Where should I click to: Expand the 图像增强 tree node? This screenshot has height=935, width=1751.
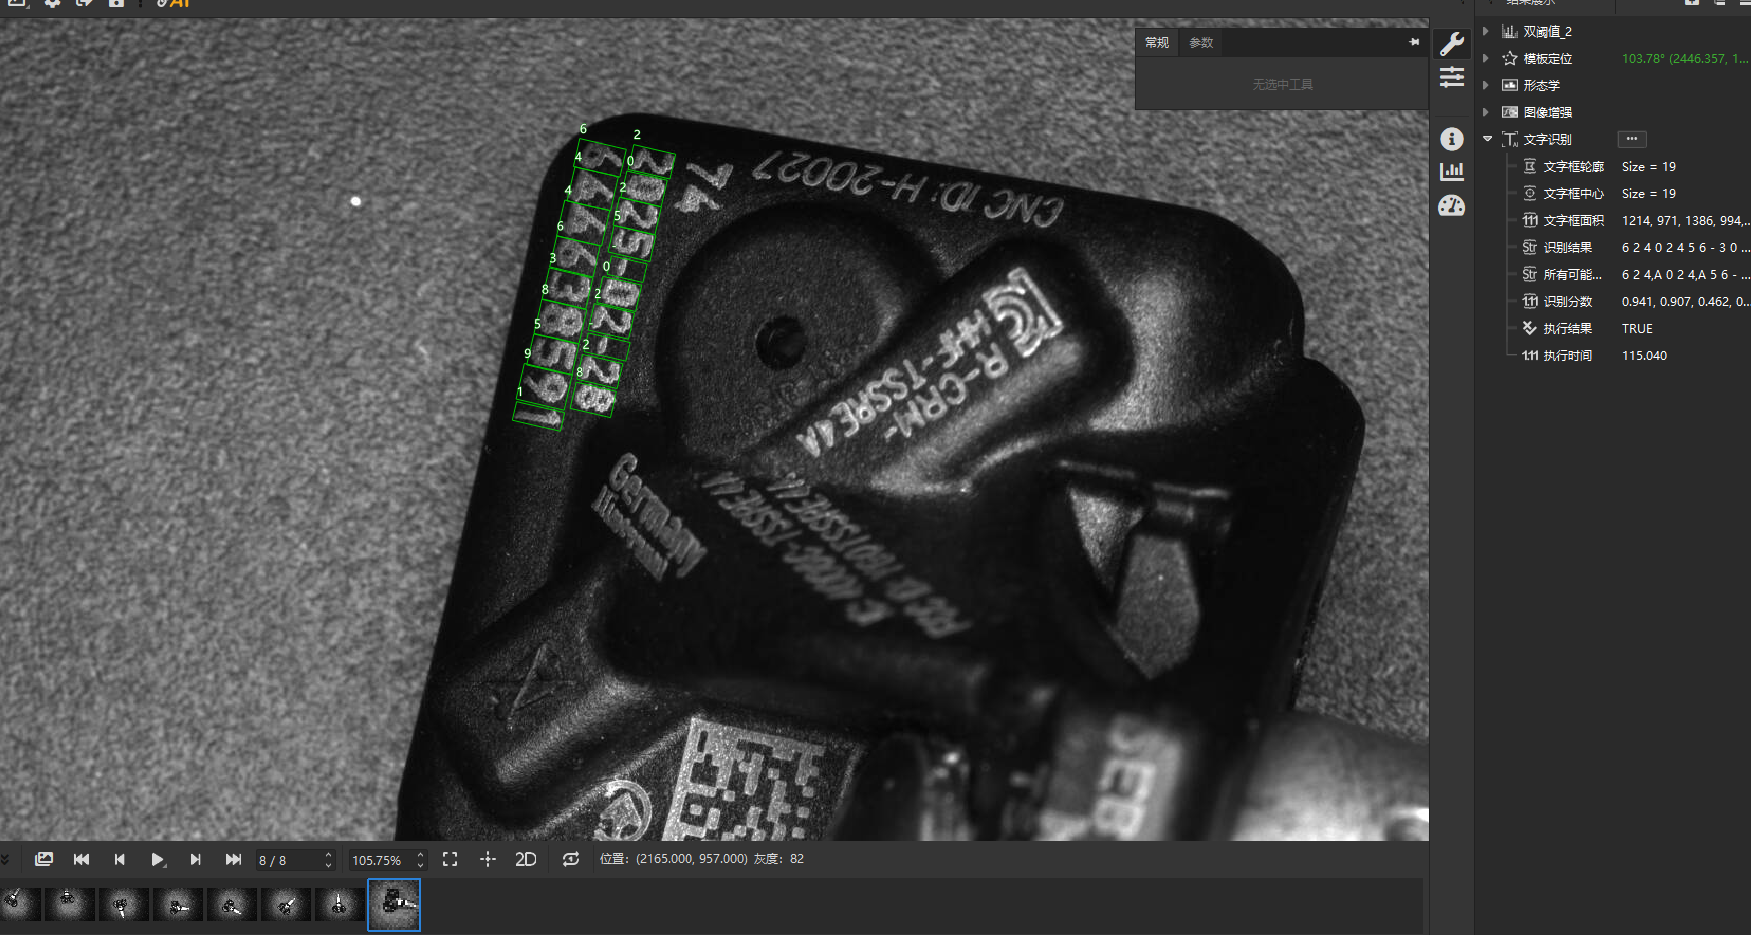[x=1486, y=112]
